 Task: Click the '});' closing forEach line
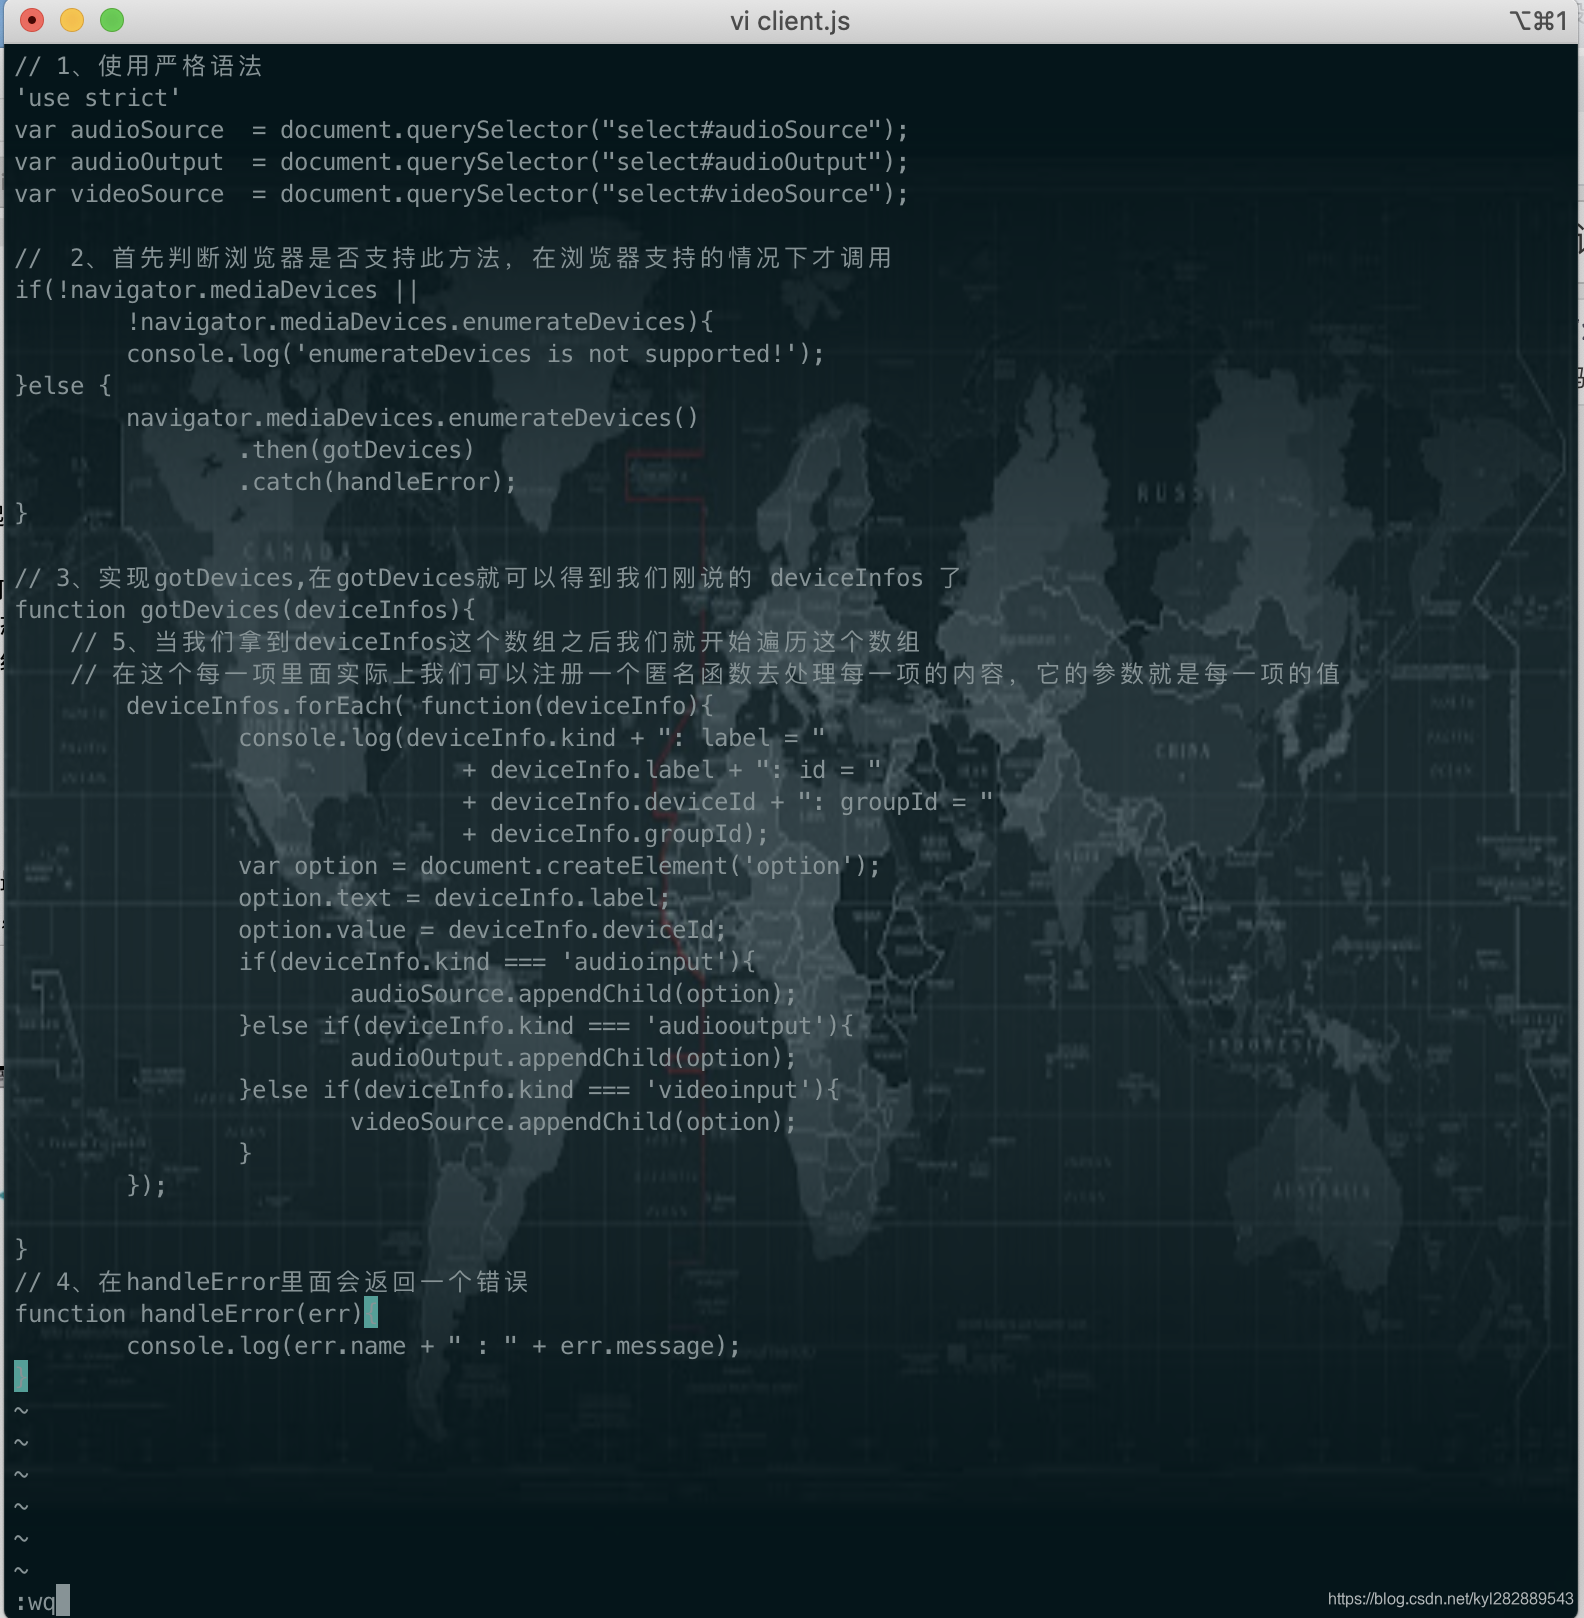146,1186
